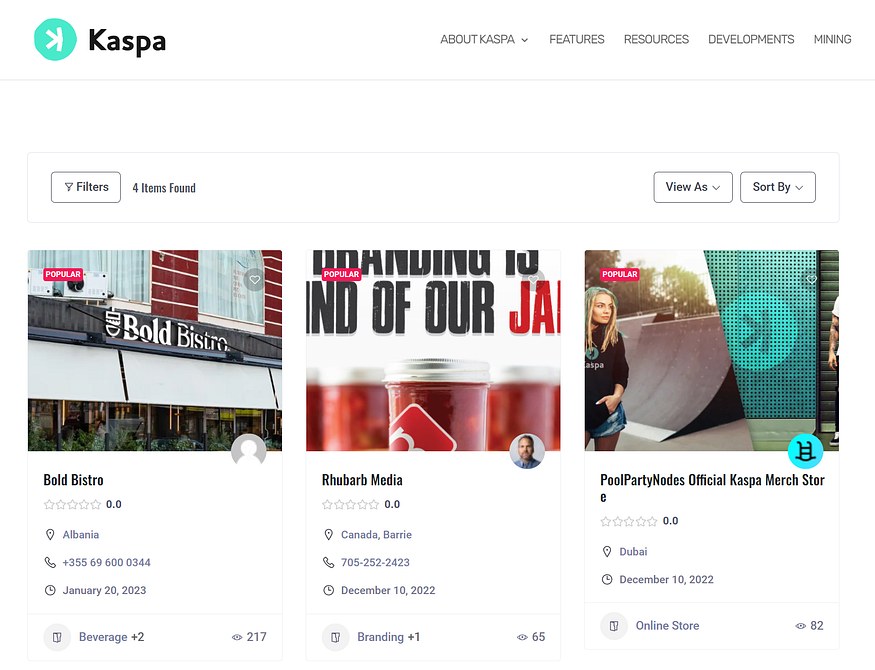Click PoolPartyNodes star rating
The width and height of the screenshot is (875, 670).
pyautogui.click(x=629, y=521)
